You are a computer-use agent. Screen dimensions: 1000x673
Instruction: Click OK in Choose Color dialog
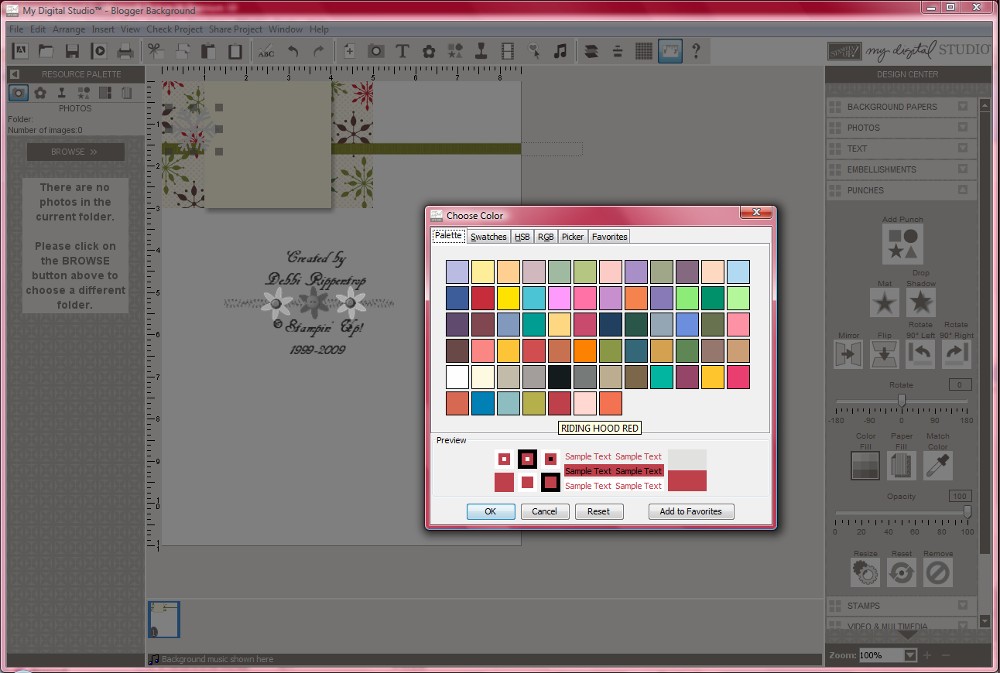coord(490,511)
